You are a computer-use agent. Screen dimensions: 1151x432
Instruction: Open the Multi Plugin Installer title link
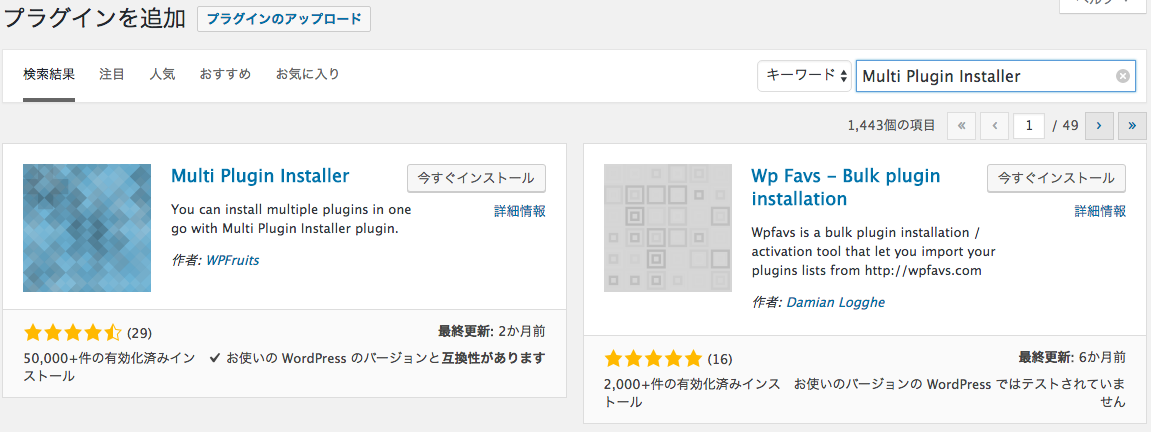click(260, 176)
